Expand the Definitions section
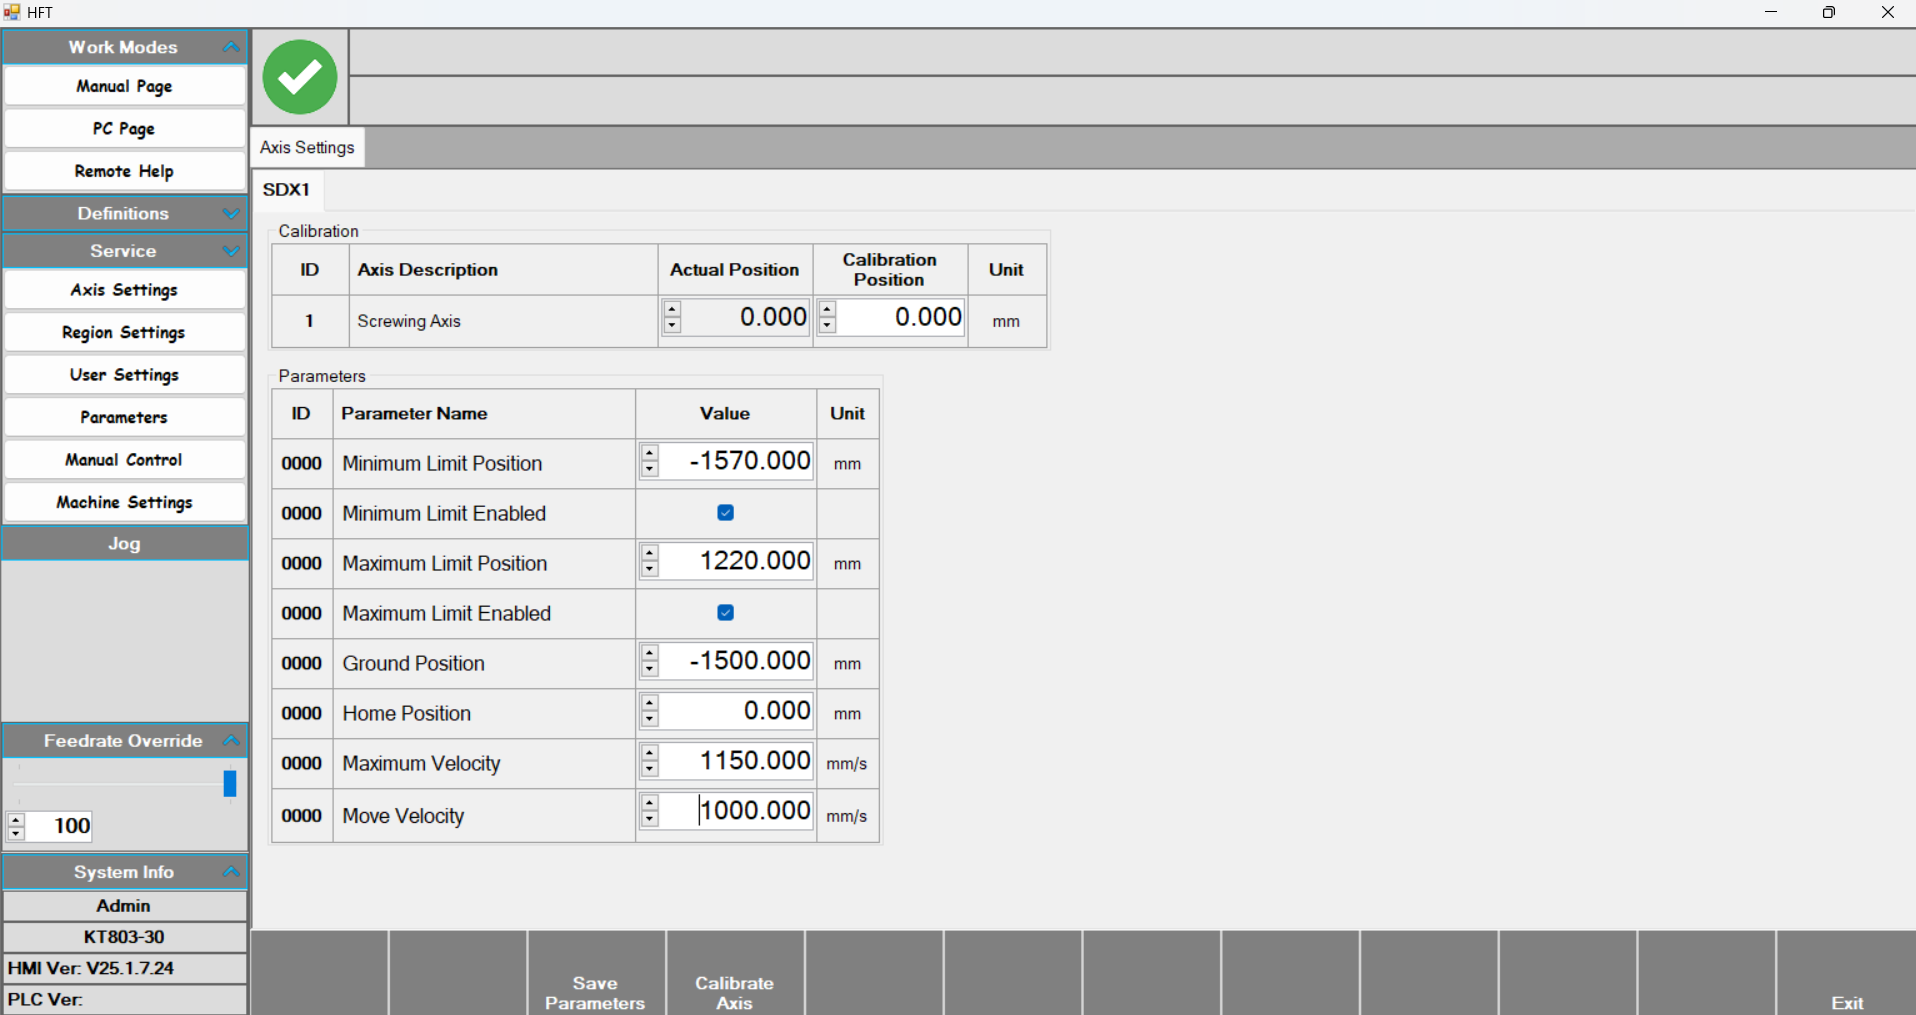The width and height of the screenshot is (1916, 1015). 231,213
